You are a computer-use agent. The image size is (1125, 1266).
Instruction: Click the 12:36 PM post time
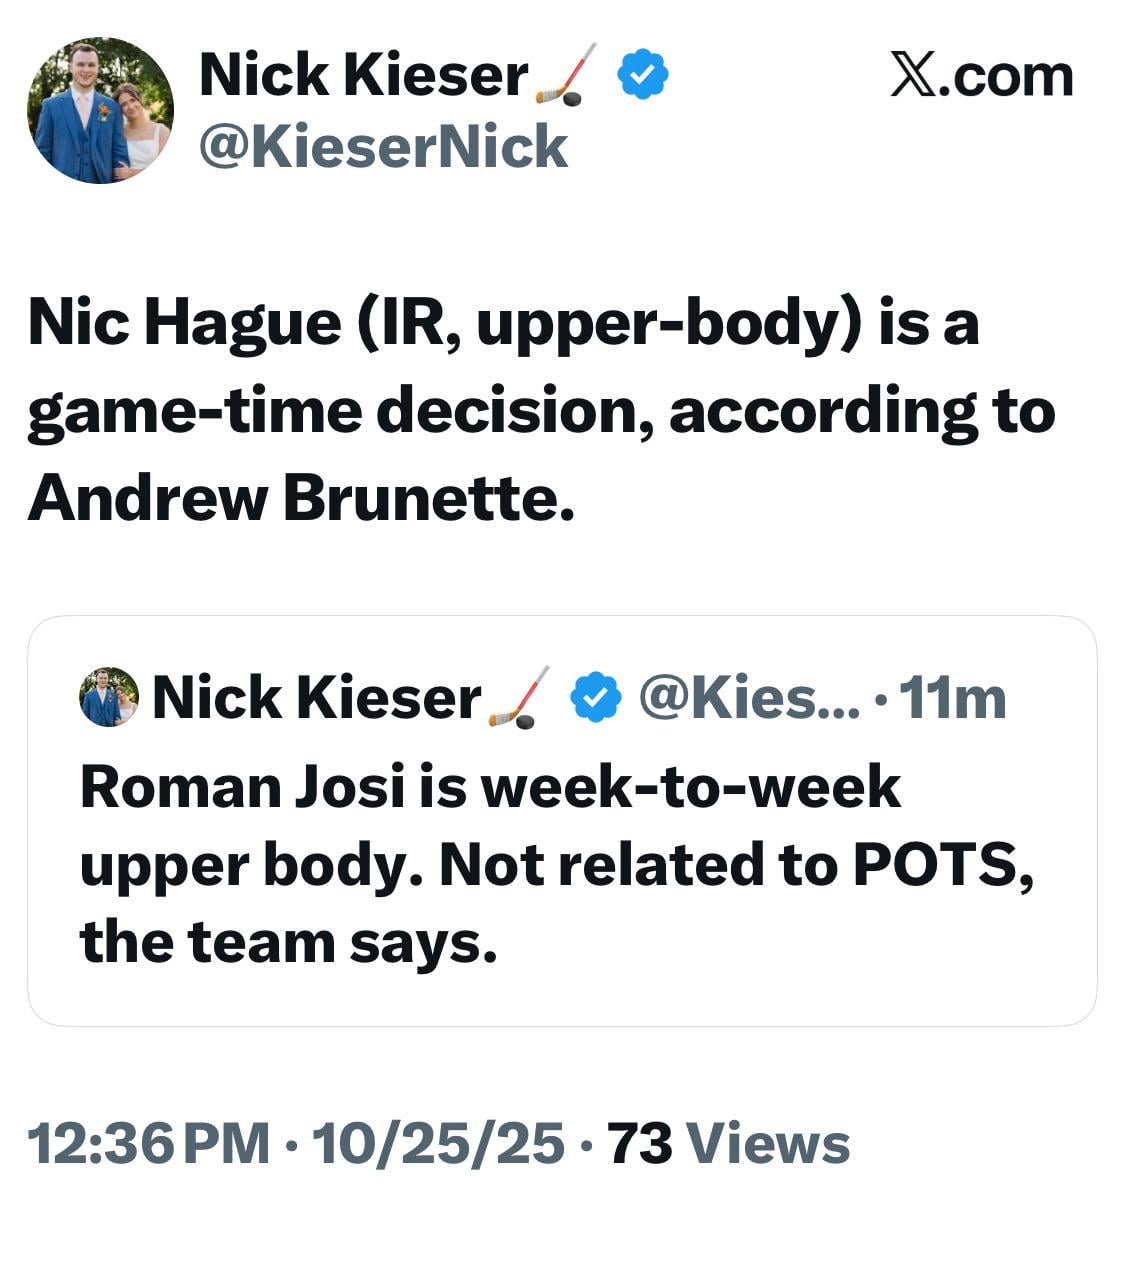coord(148,1143)
